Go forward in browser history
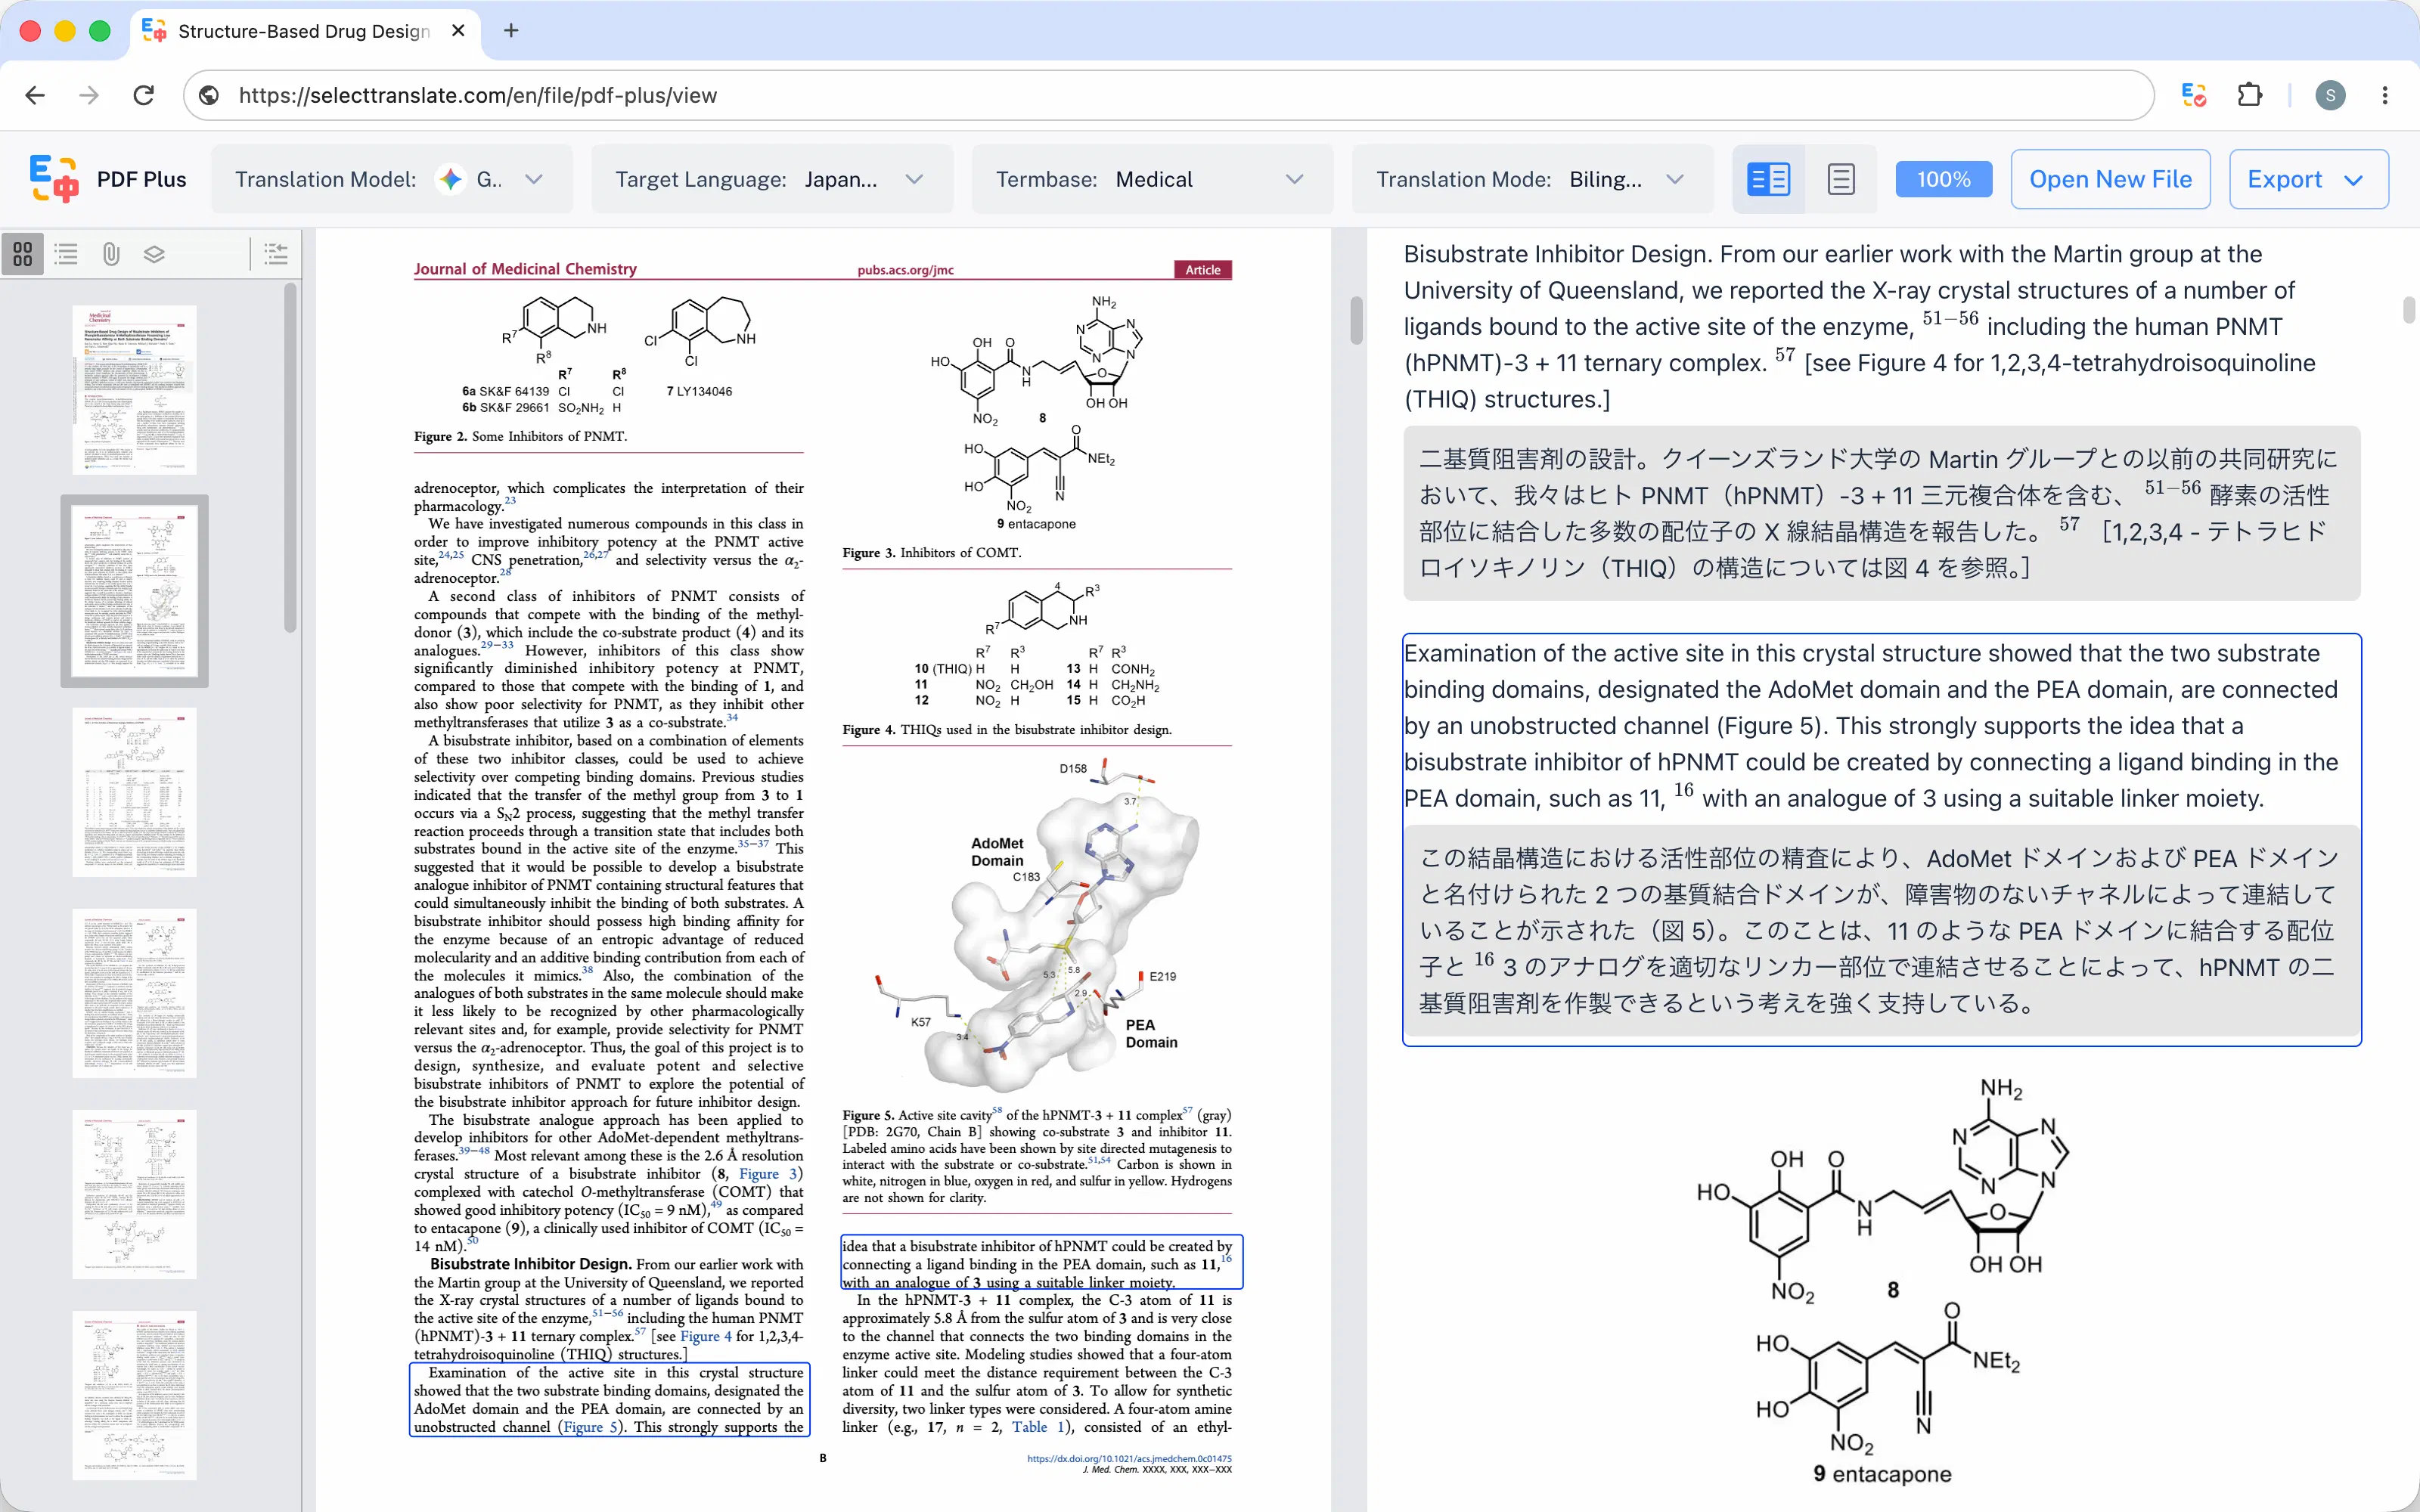 pyautogui.click(x=89, y=95)
